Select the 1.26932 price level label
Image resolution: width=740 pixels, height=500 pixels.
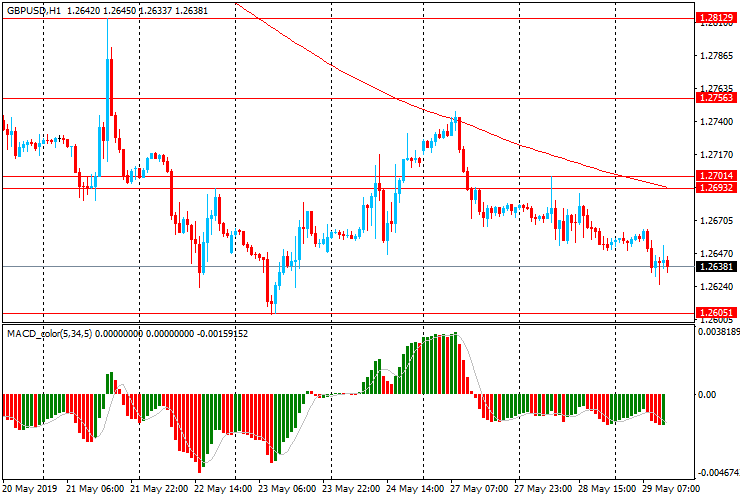pos(716,187)
